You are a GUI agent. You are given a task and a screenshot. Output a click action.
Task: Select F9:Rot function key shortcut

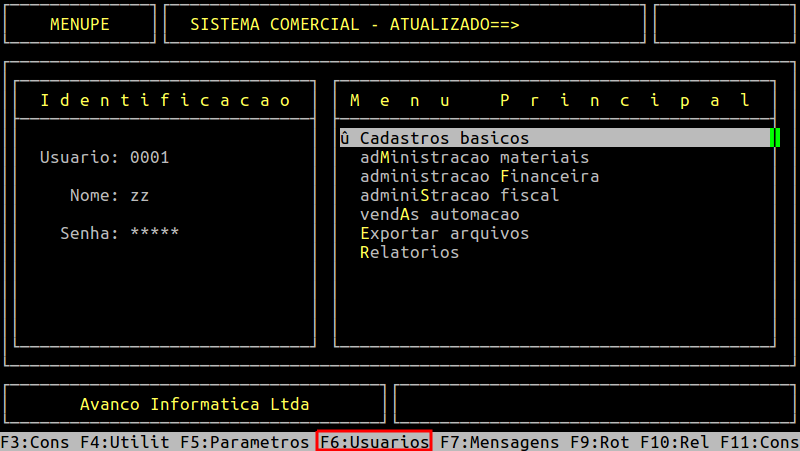coord(599,442)
